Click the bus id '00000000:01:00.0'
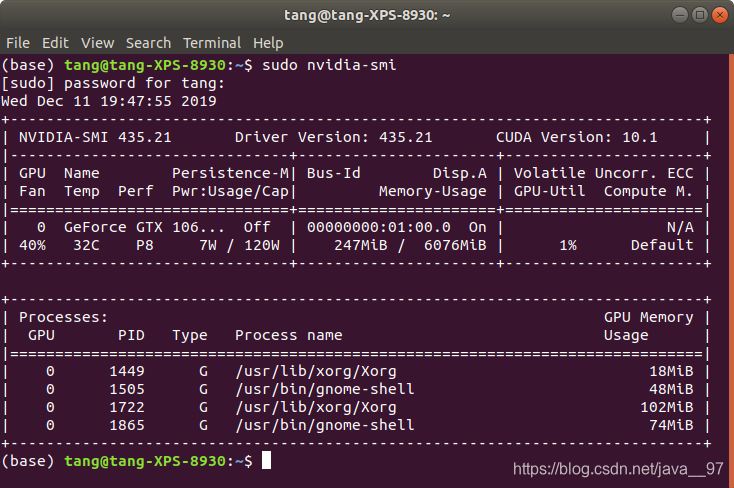Viewport: 734px width, 488px height. click(379, 227)
